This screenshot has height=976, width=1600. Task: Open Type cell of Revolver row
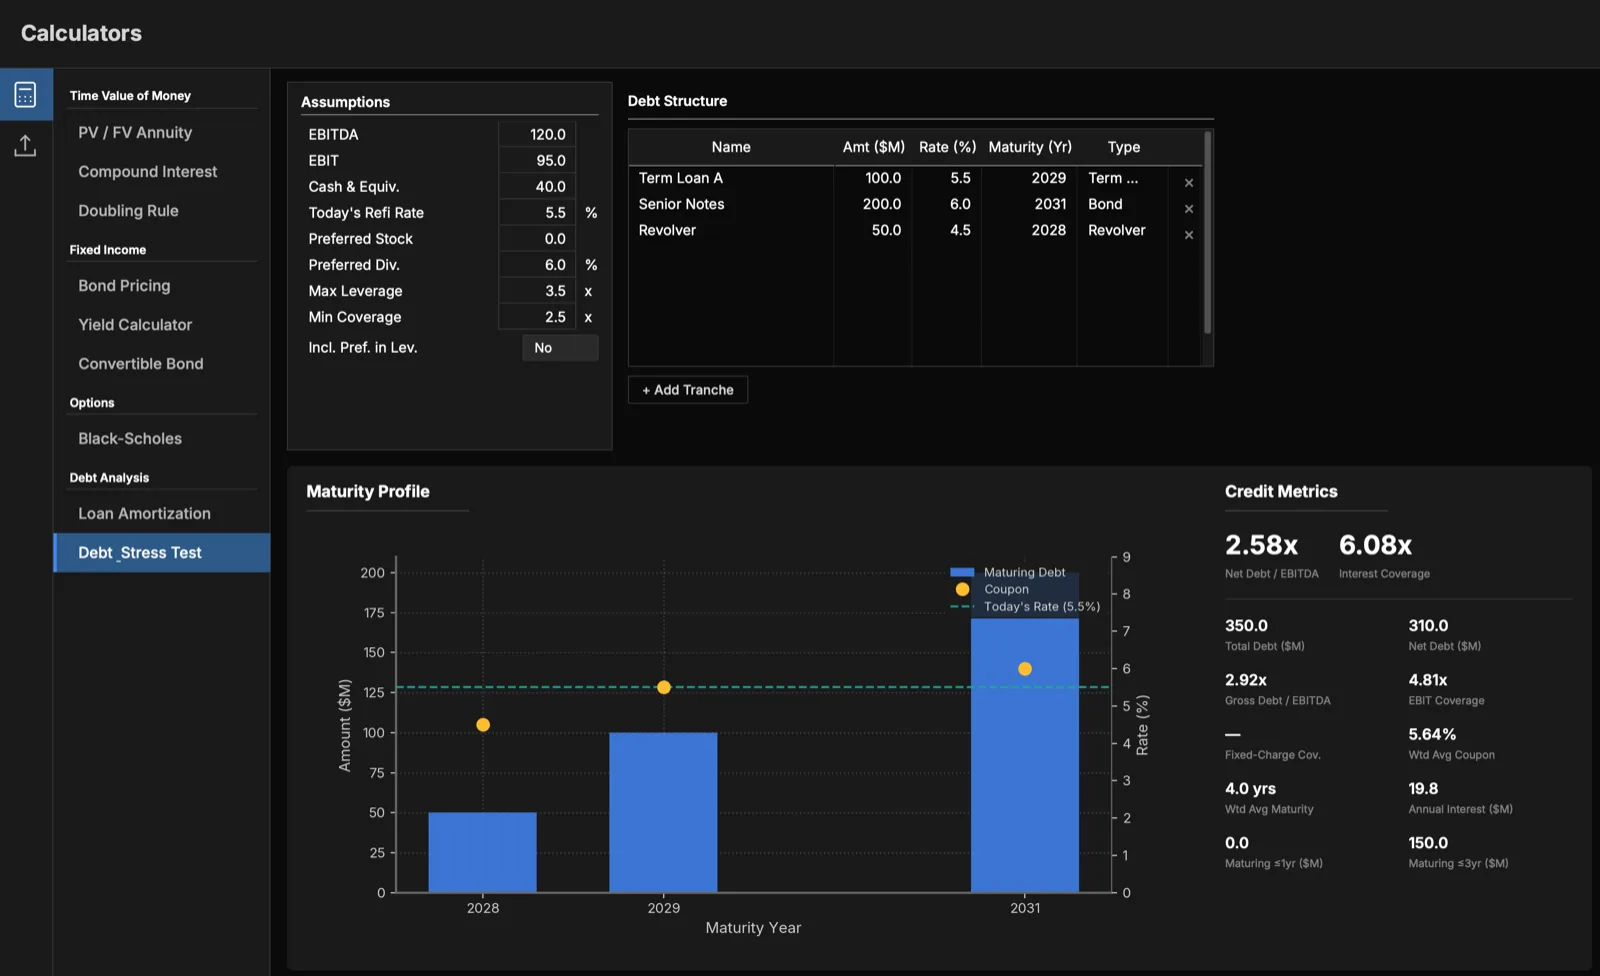[x=1122, y=230]
